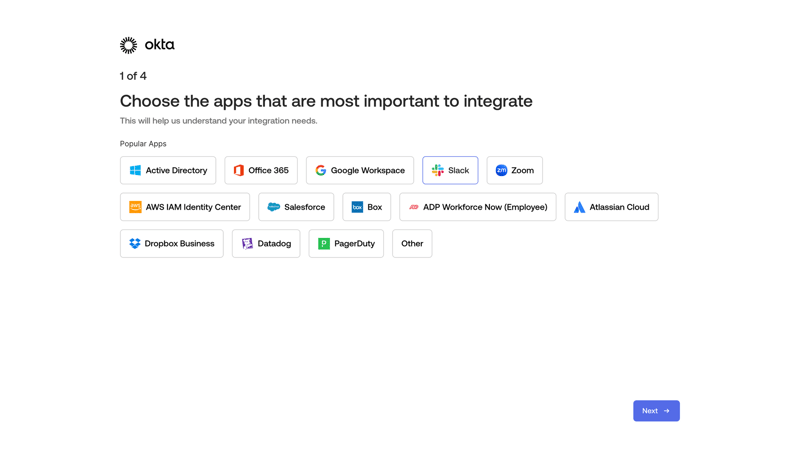
Task: Click the green PagerDuty P icon
Action: 324,243
